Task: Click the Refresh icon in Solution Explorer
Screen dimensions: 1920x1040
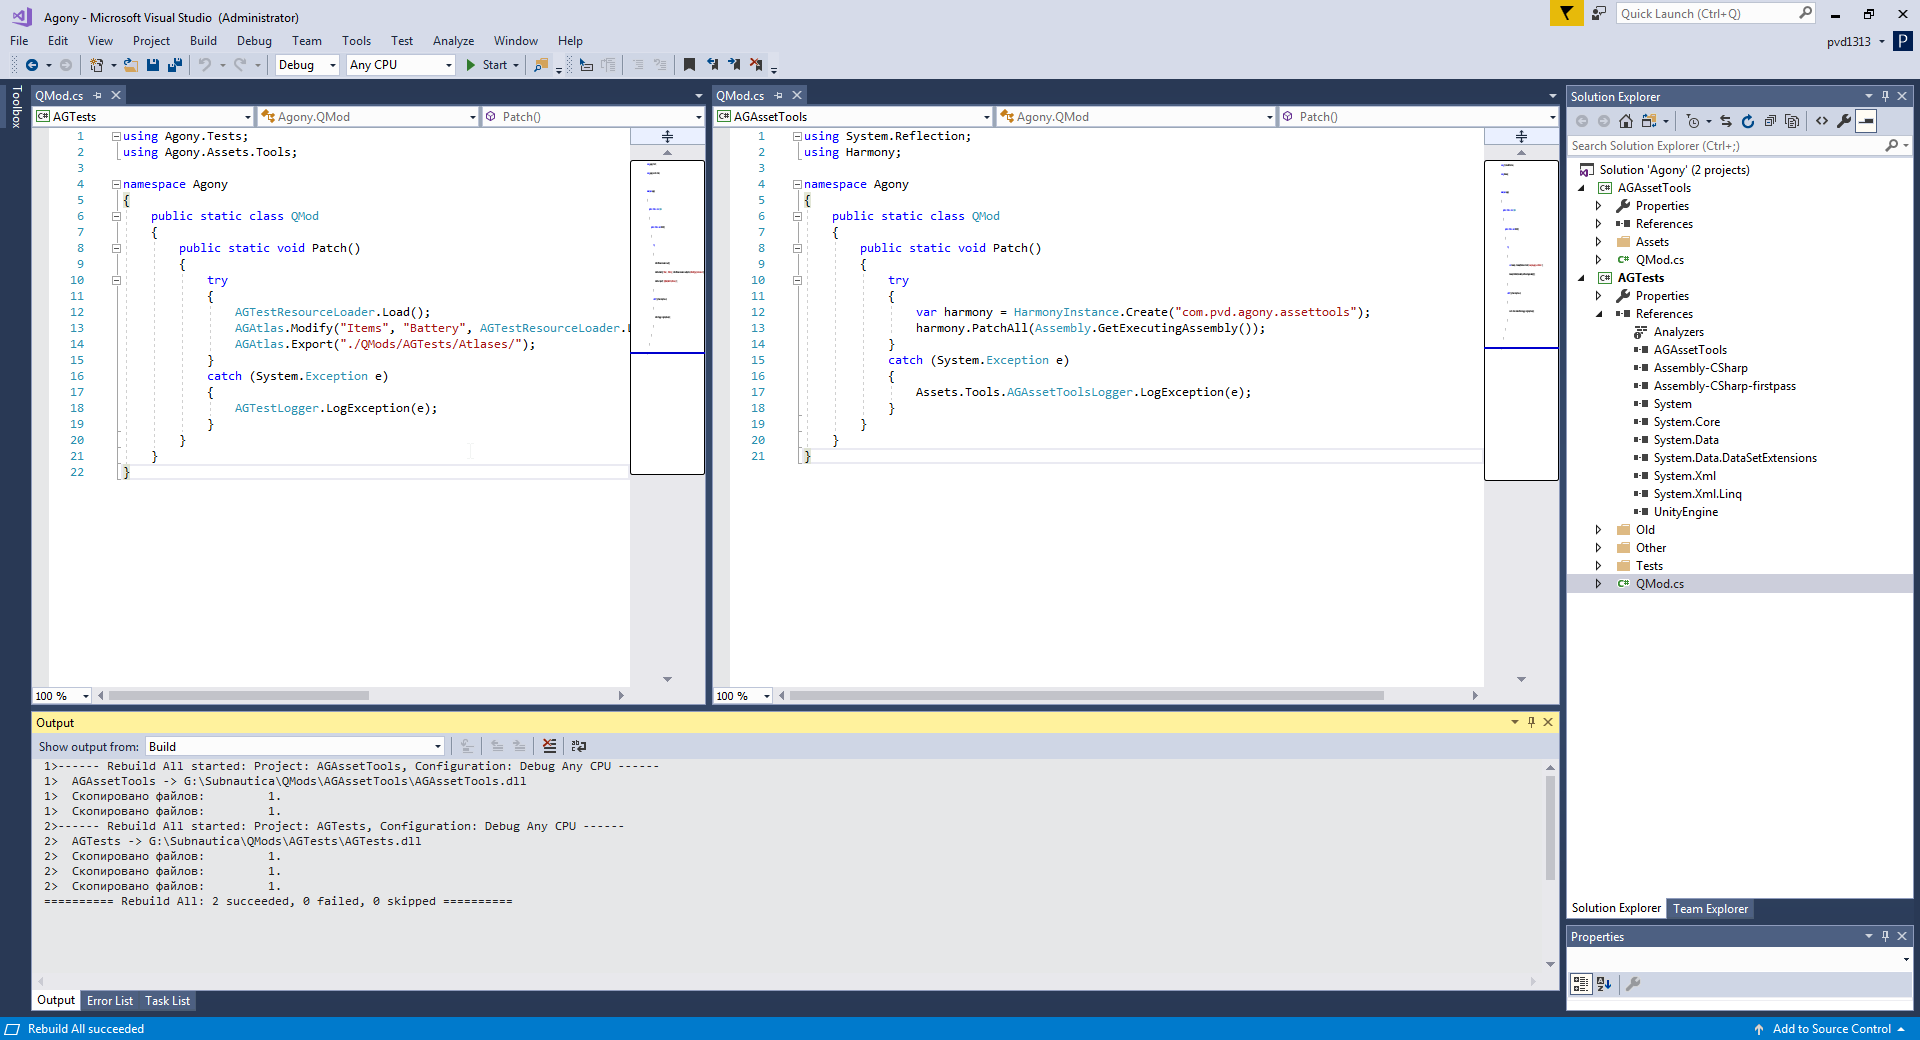Action: [1748, 121]
